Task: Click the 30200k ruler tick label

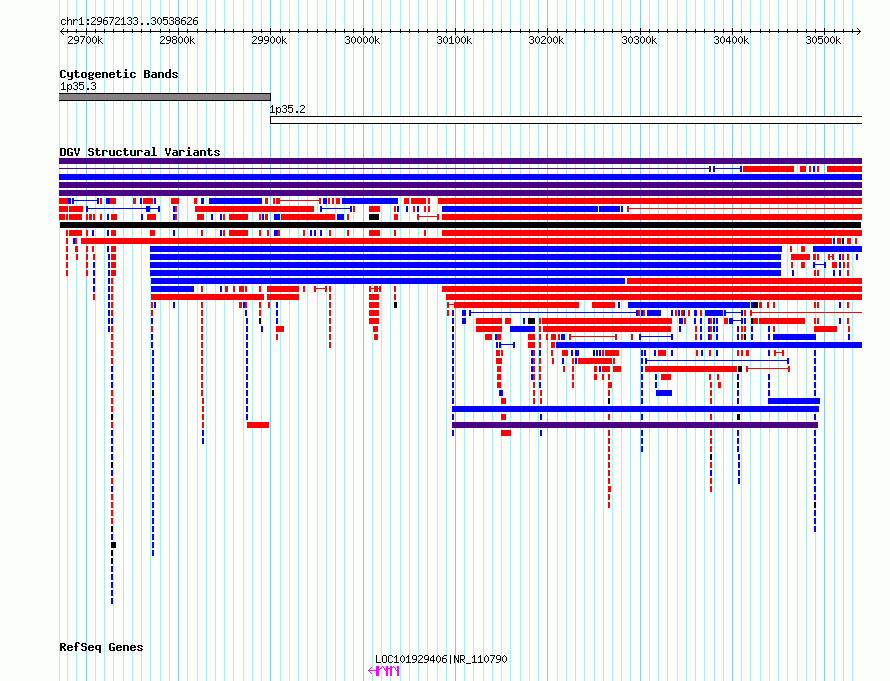Action: point(546,40)
